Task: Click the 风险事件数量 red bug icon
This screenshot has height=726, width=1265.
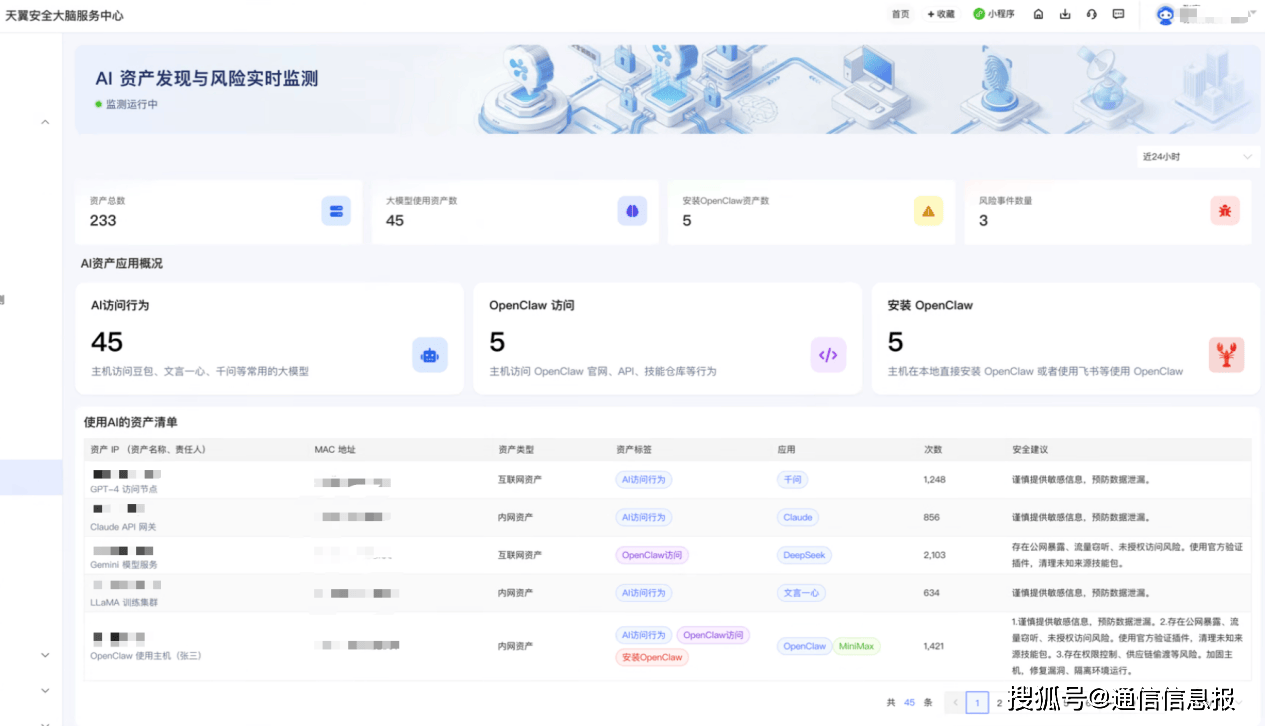Action: [1224, 211]
